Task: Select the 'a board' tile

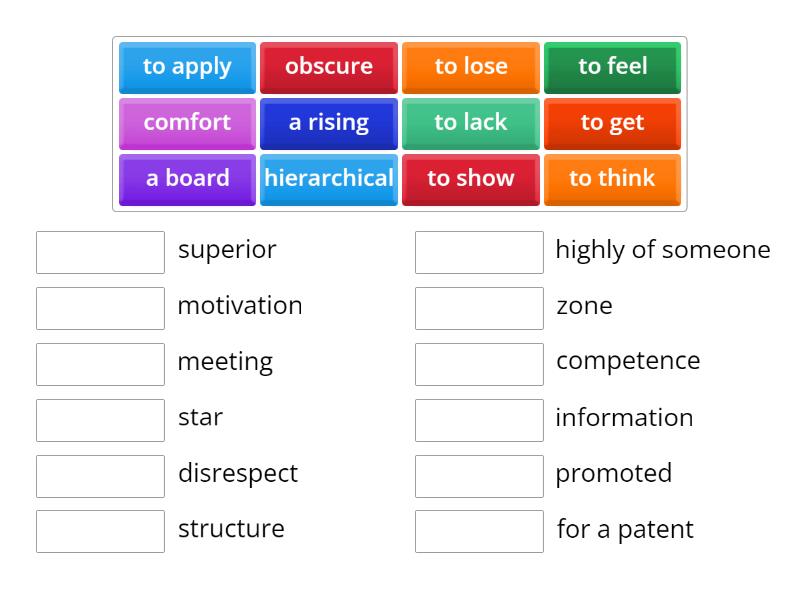Action: tap(187, 179)
